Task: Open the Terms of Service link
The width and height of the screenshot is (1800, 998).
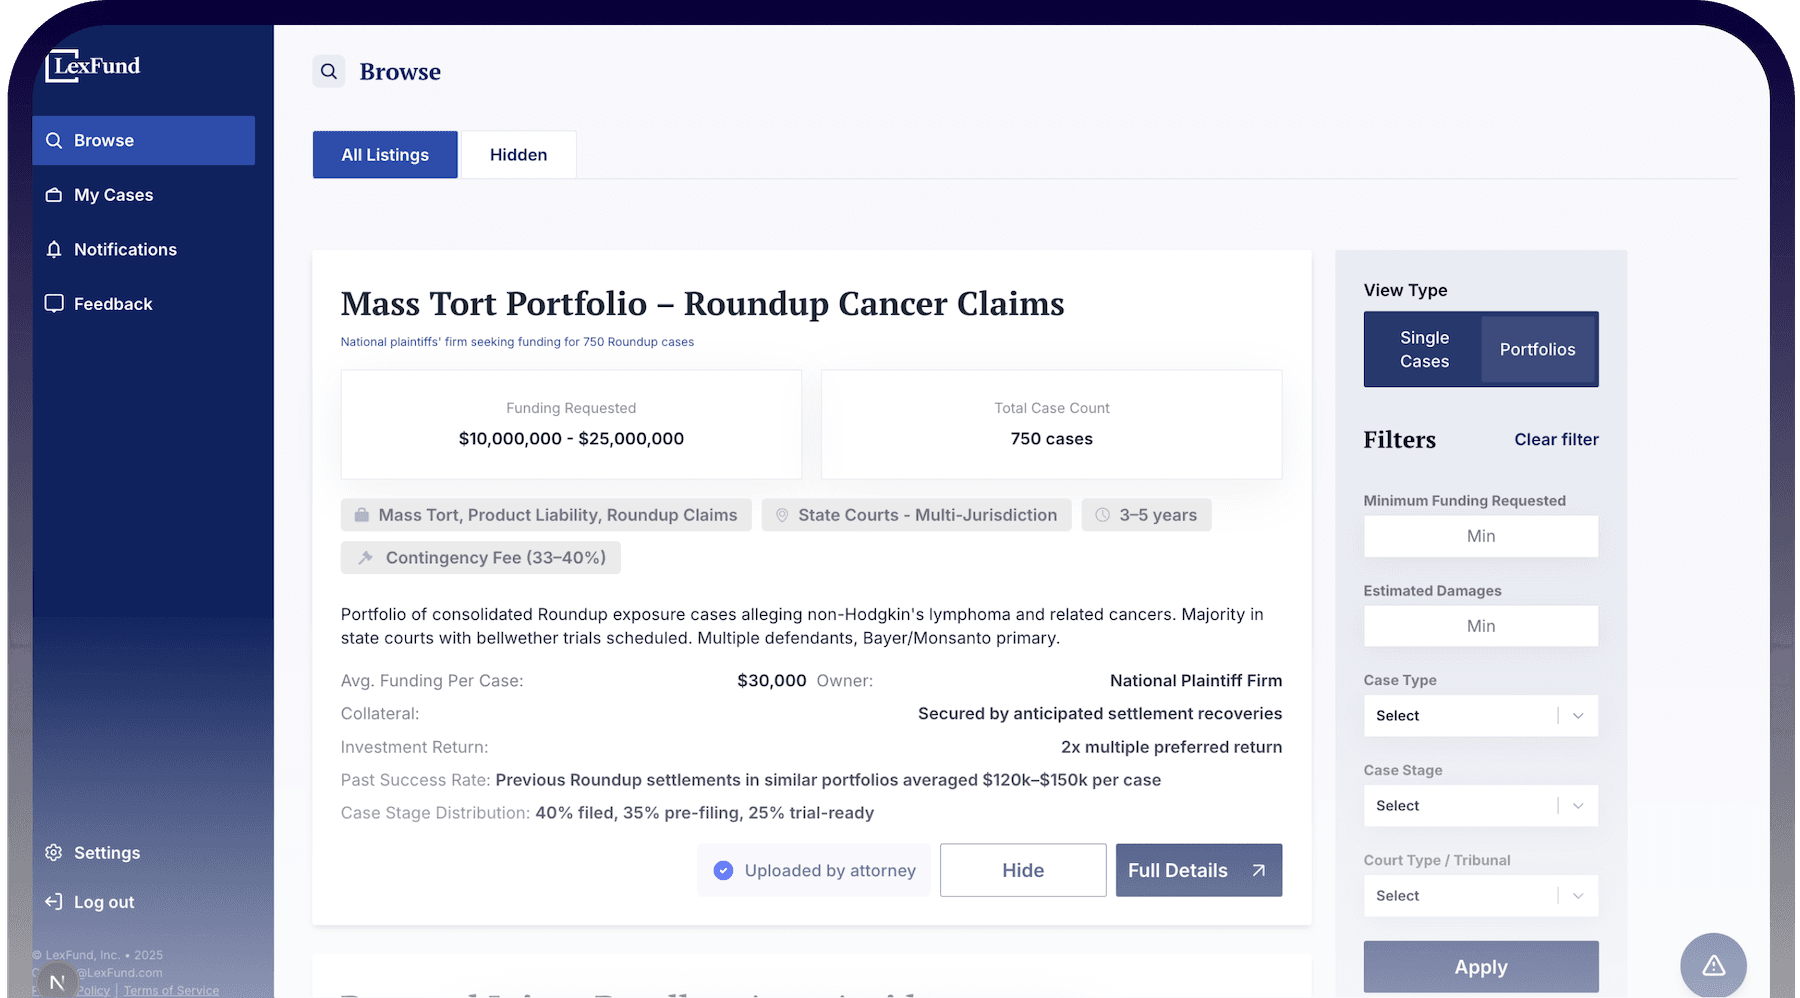Action: pos(171,990)
